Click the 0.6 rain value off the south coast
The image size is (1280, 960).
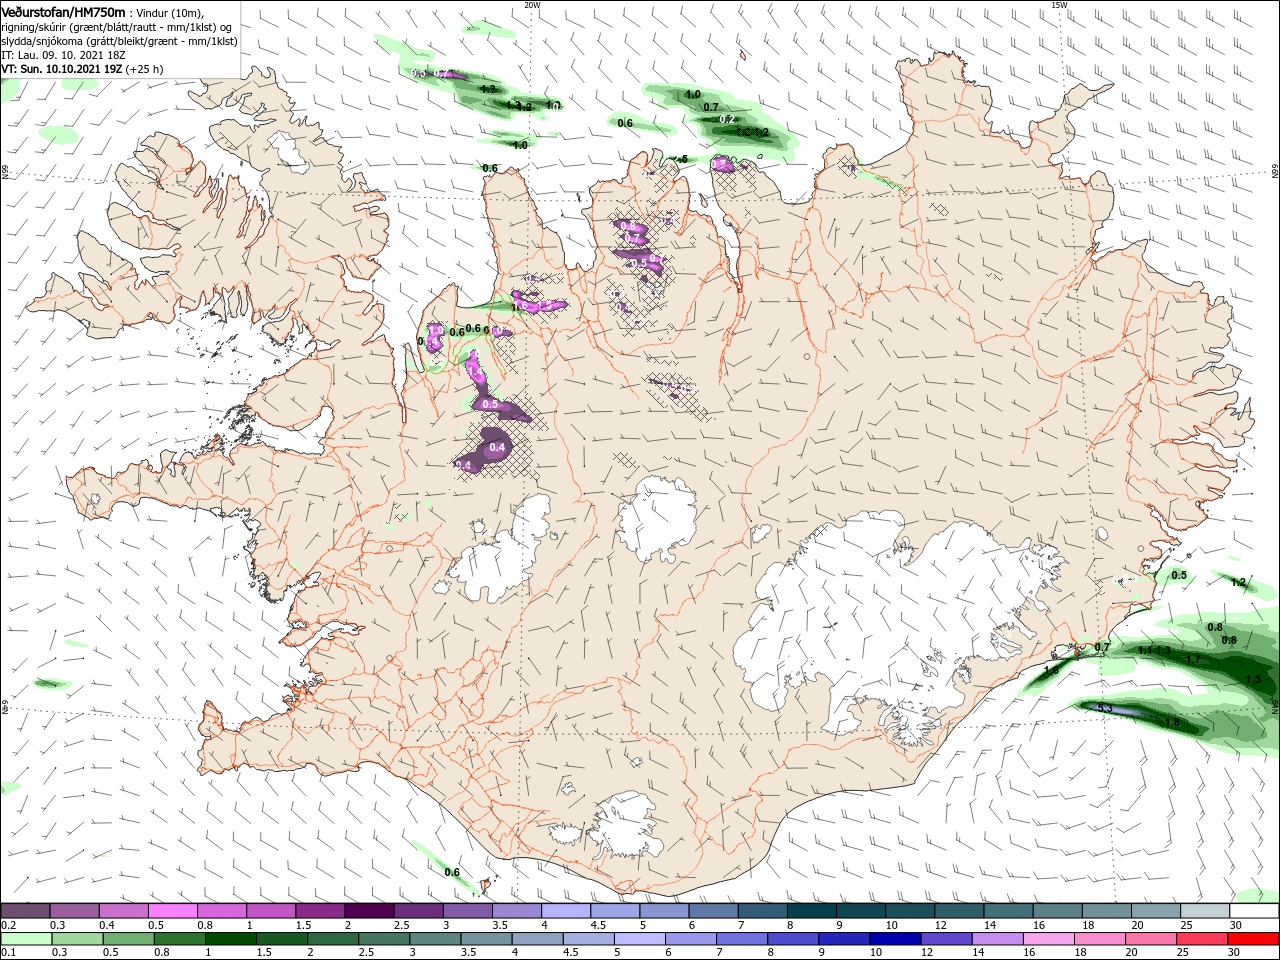(x=452, y=872)
